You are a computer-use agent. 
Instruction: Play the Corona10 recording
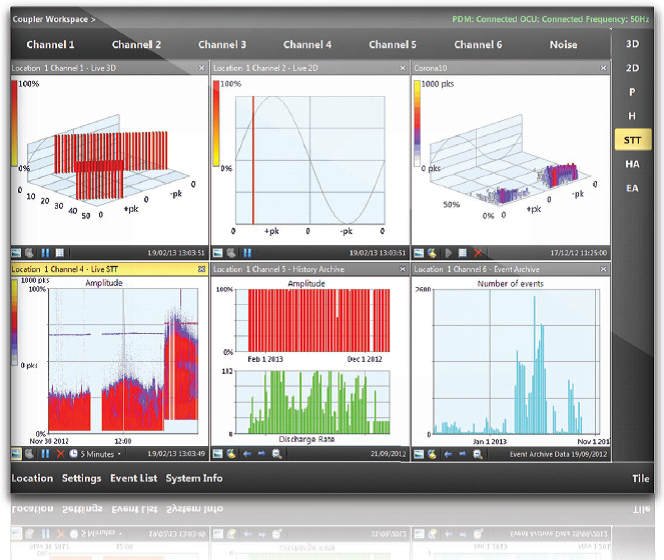448,253
